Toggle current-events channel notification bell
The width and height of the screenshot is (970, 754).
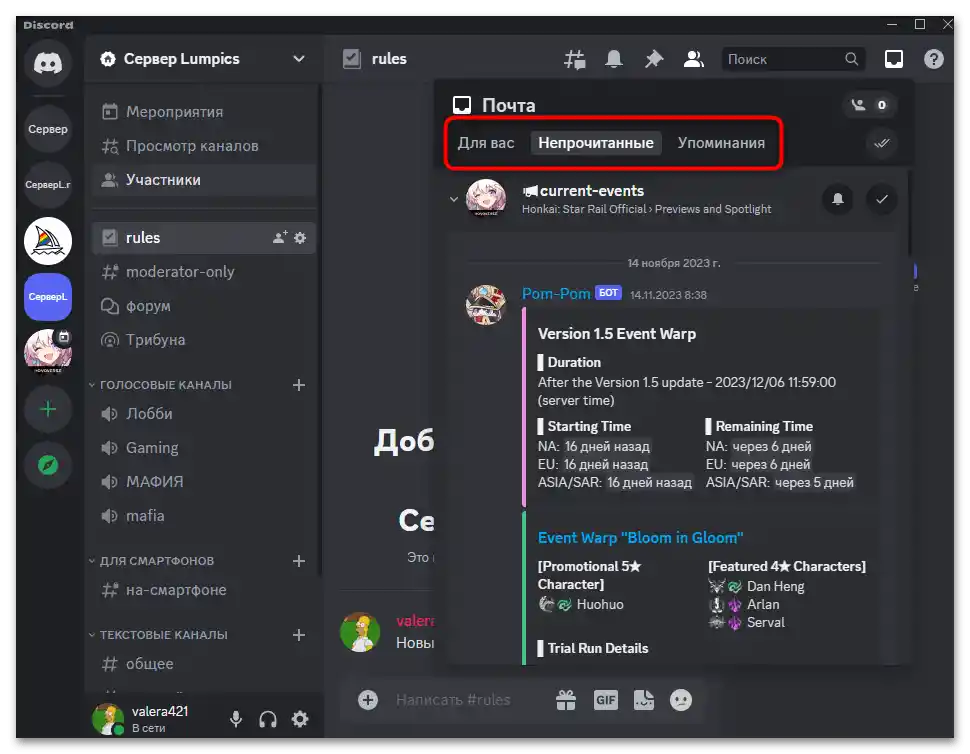(838, 199)
